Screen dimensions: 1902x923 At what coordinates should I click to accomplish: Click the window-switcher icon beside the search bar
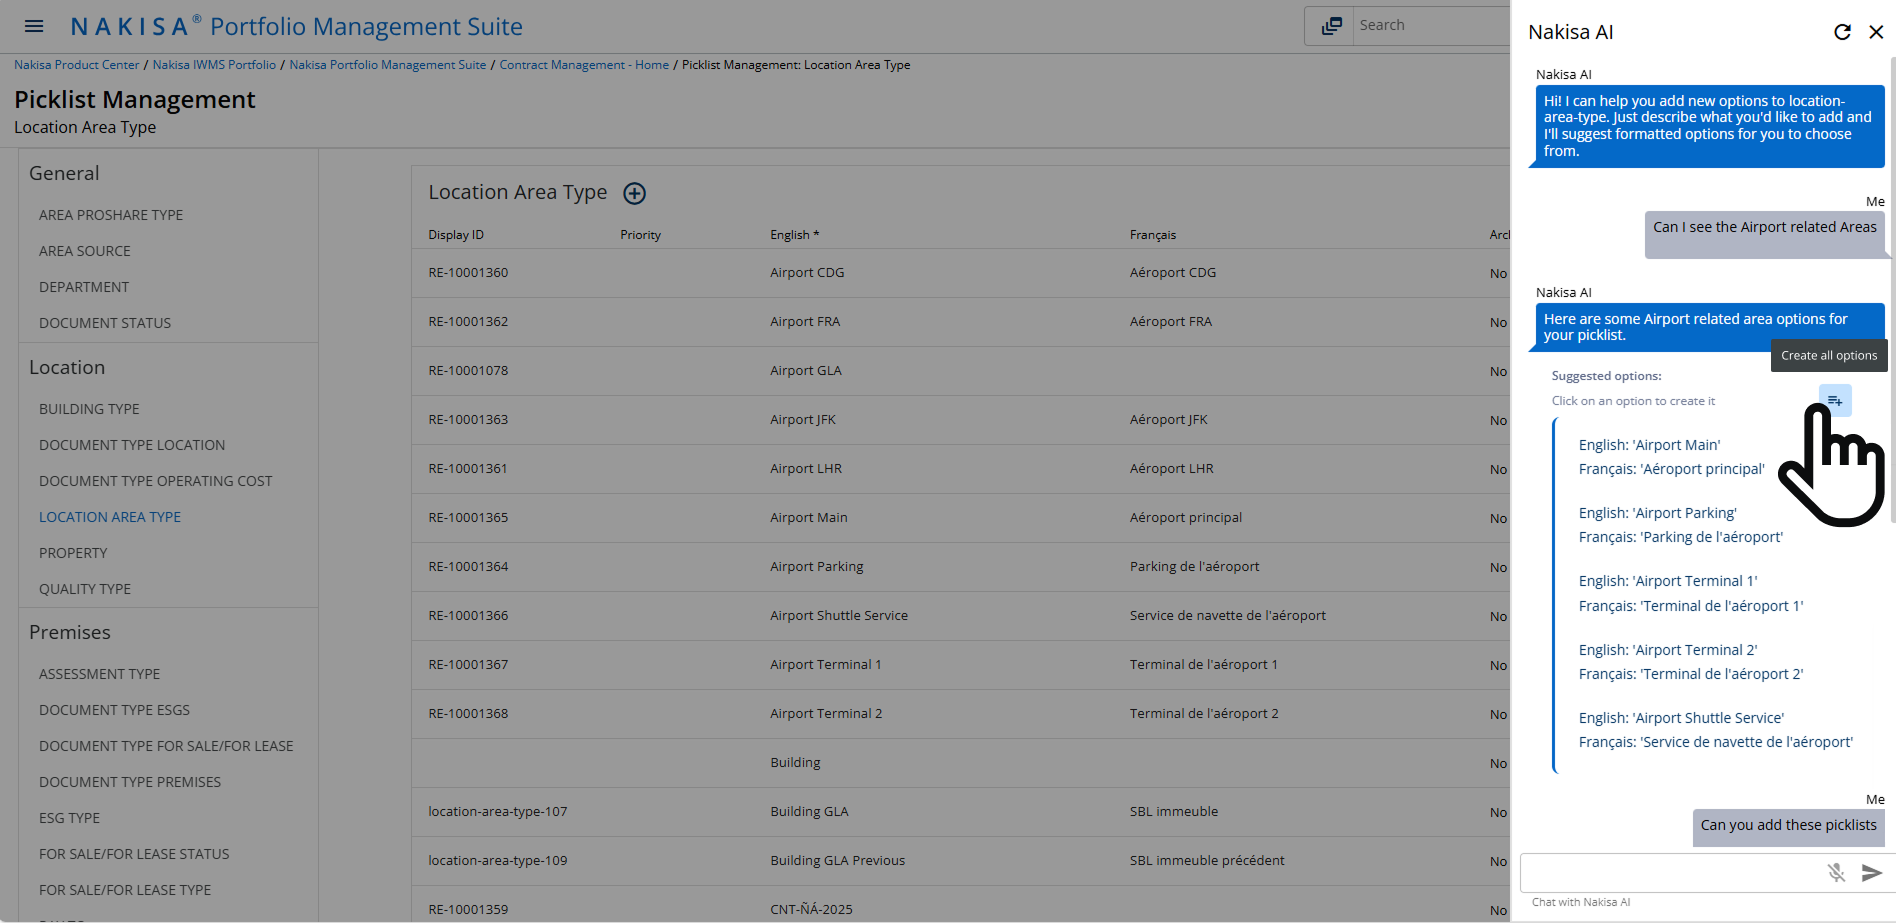[x=1329, y=24]
